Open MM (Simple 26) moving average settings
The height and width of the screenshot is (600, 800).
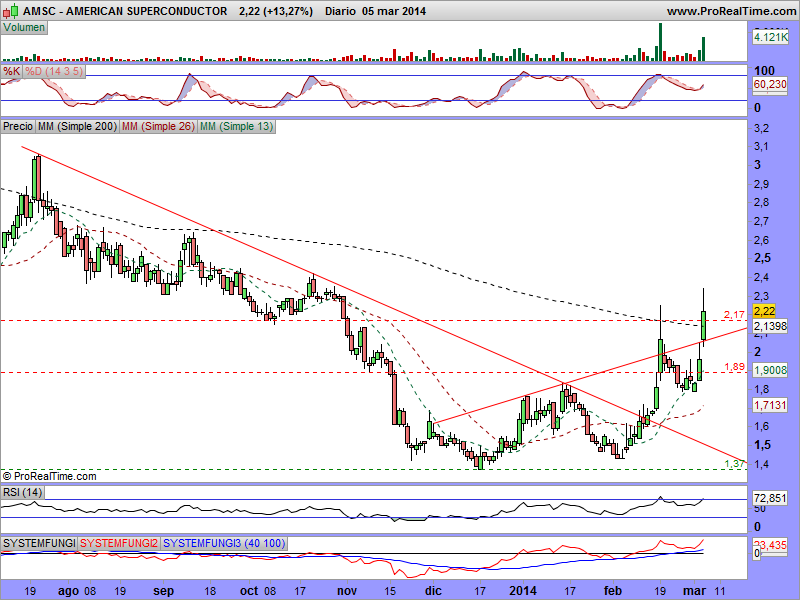coord(158,127)
